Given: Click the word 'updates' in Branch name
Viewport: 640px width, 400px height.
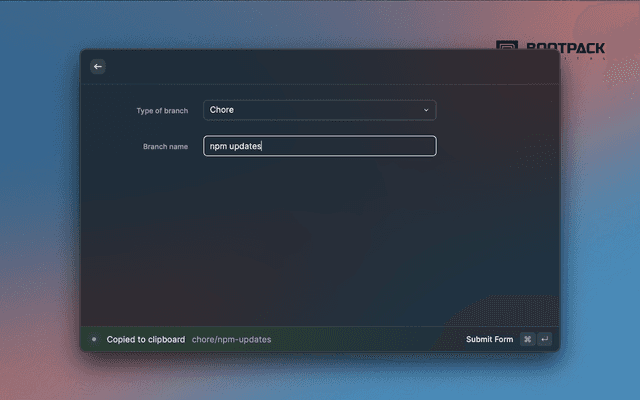Looking at the screenshot, I should (246, 146).
